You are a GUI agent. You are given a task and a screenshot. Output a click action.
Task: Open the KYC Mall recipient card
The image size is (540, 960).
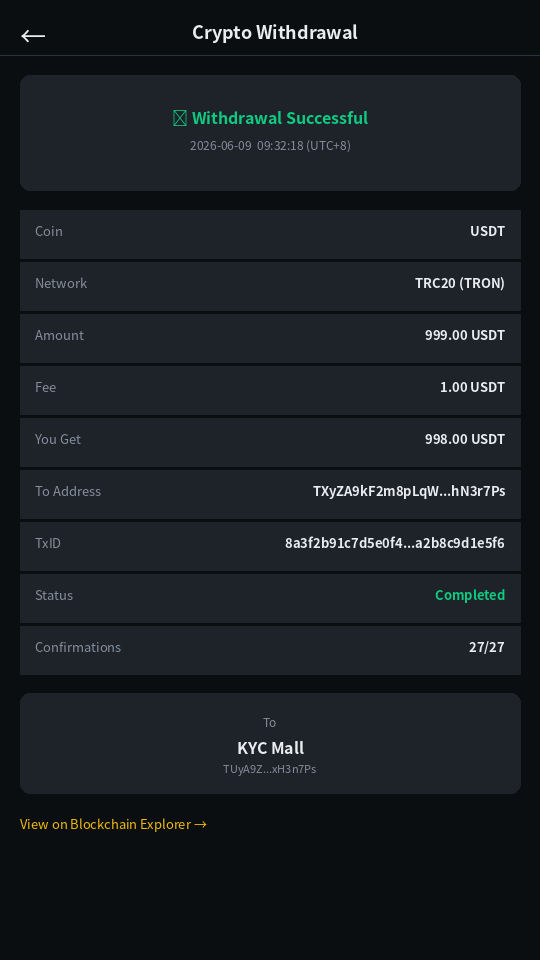pyautogui.click(x=270, y=743)
